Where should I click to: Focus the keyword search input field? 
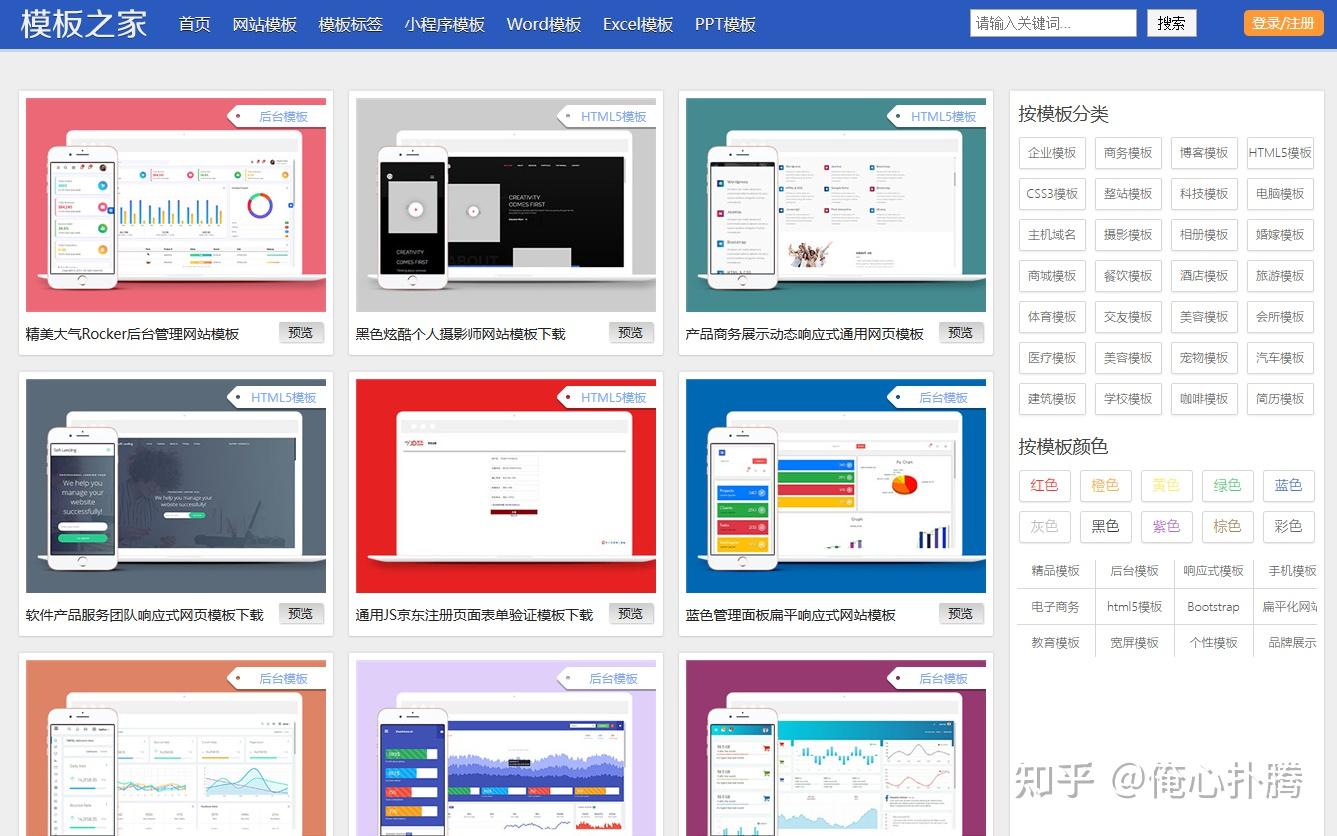pyautogui.click(x=1053, y=23)
